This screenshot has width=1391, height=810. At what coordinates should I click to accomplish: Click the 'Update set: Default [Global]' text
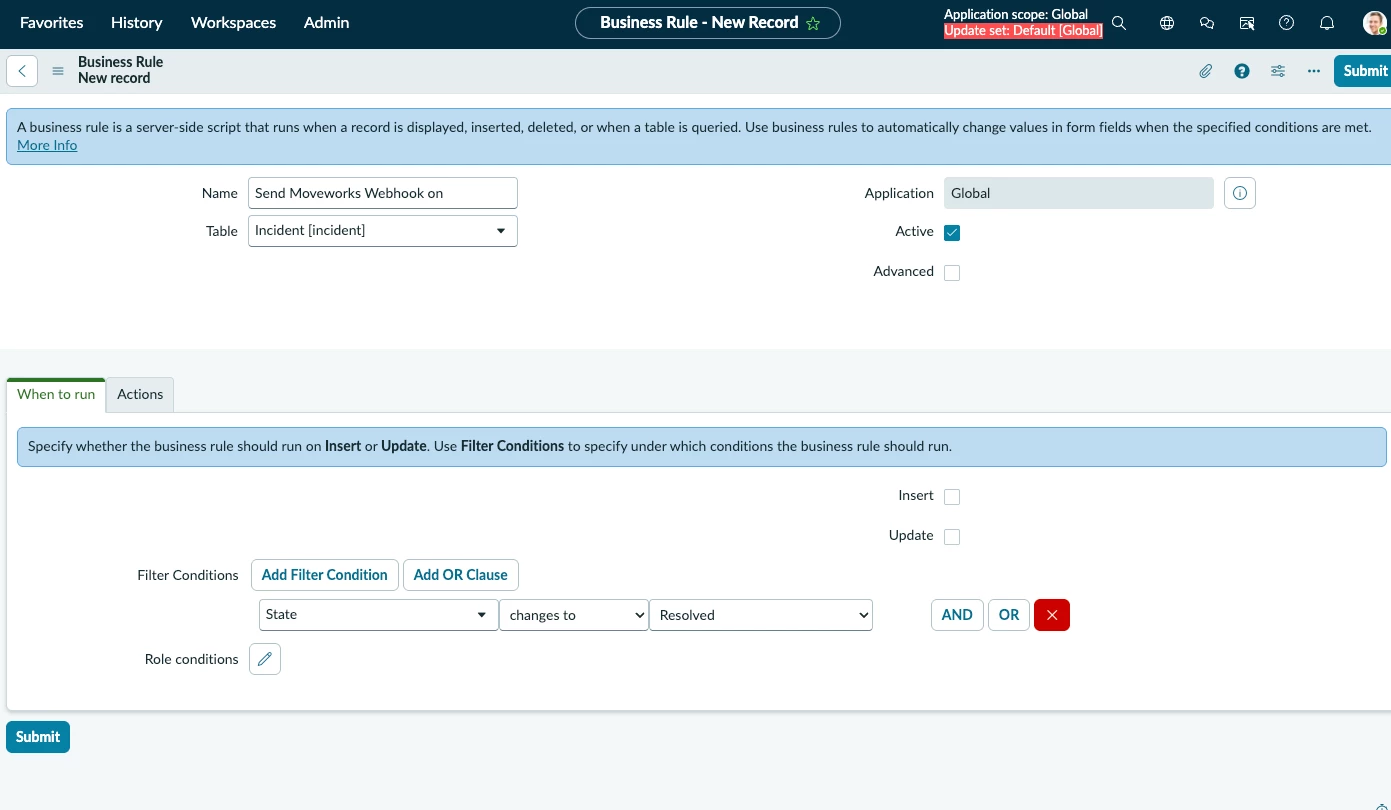[x=1023, y=31]
